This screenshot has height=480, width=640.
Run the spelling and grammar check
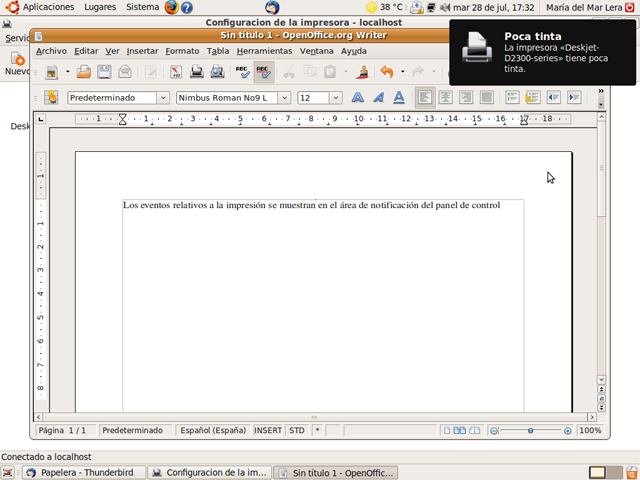click(242, 72)
